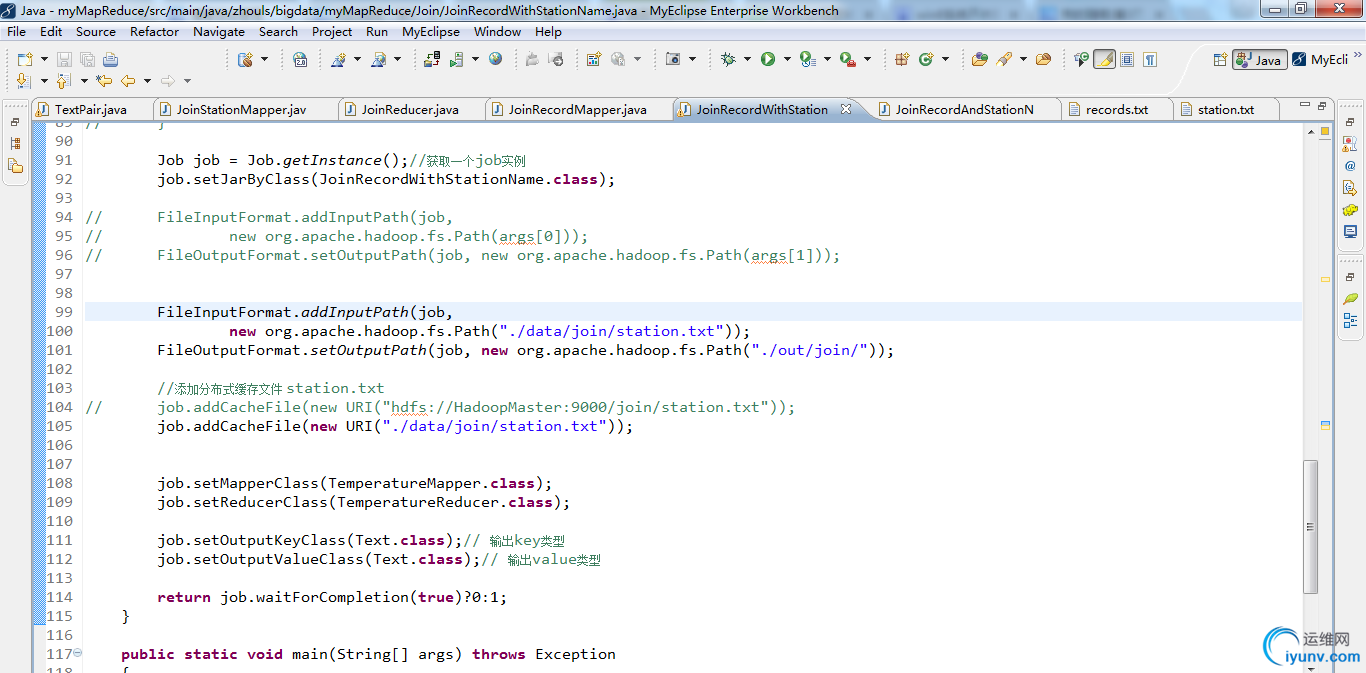Click line 105 job.addCacheFile code line
The width and height of the screenshot is (1366, 673).
pos(395,426)
